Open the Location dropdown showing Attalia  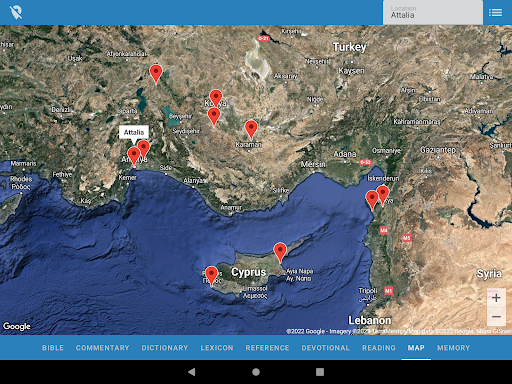click(x=433, y=13)
